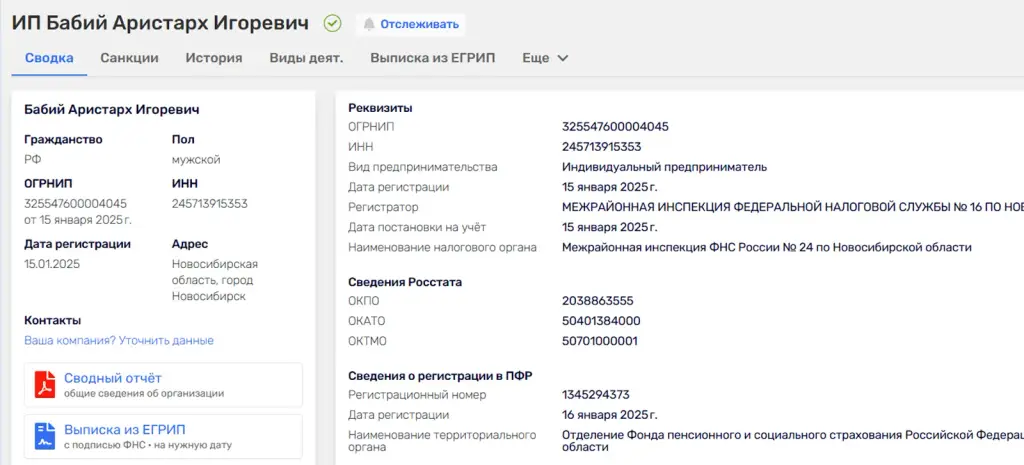Image resolution: width=1024 pixels, height=465 pixels.
Task: Open the Сводный отчёт link
Action: click(x=112, y=378)
